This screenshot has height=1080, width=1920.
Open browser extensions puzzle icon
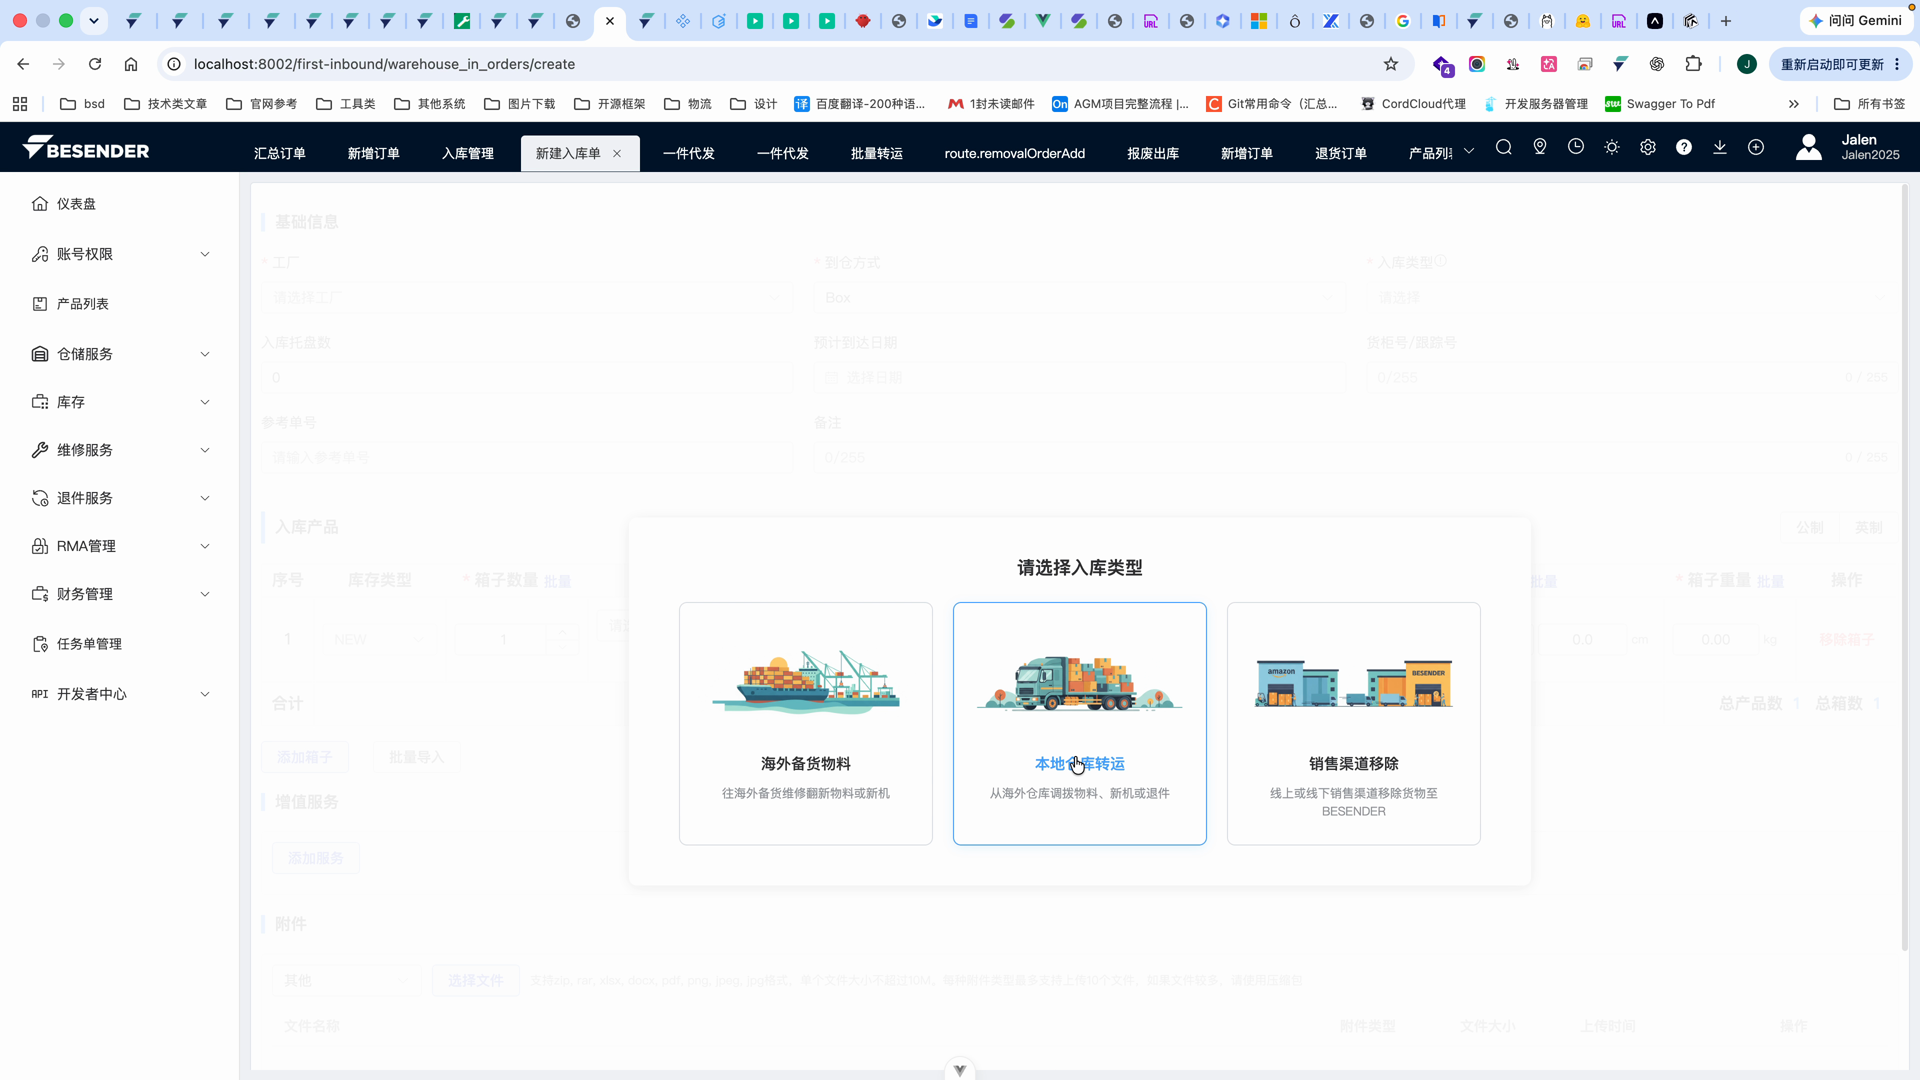point(1693,64)
